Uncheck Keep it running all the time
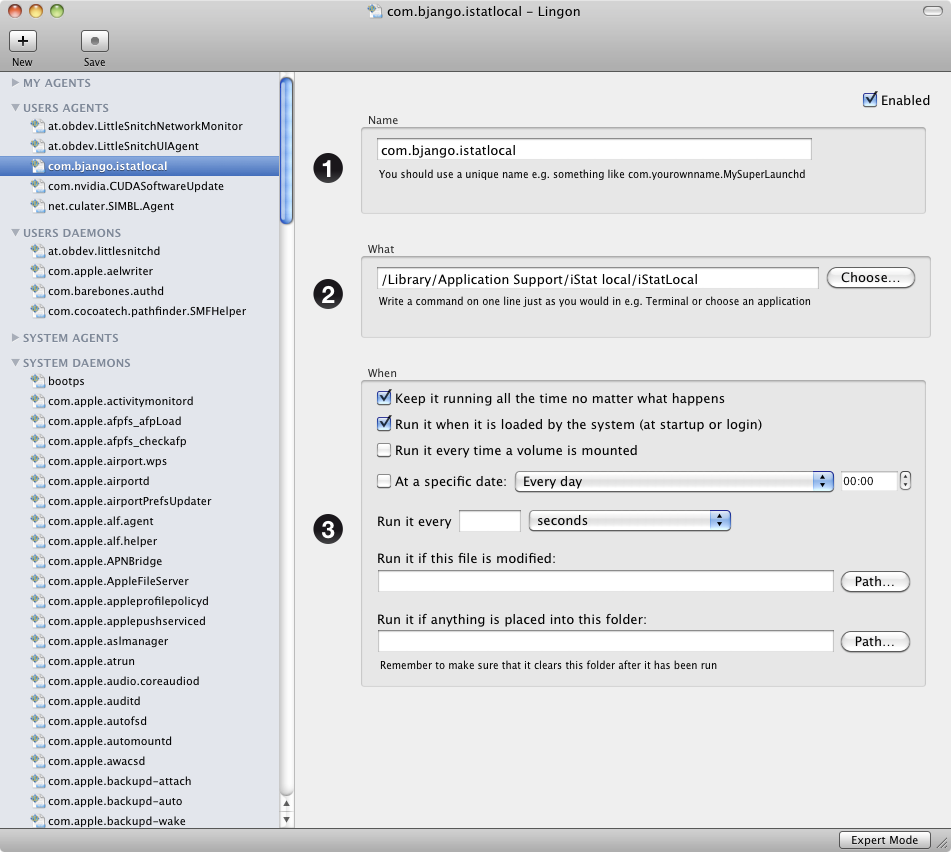The width and height of the screenshot is (951, 852). (x=384, y=398)
